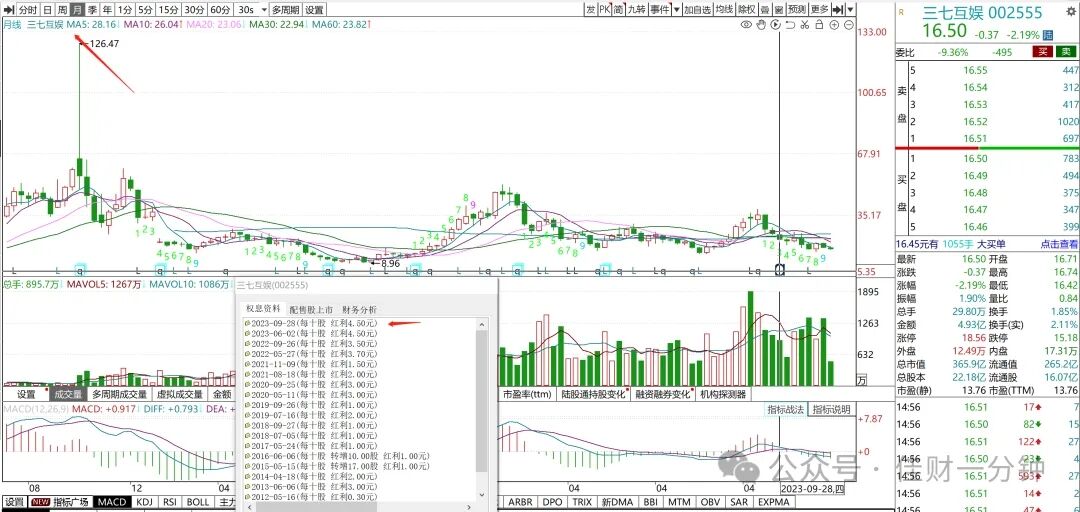Select the 成交量 volume sub-chart tab

tap(68, 395)
